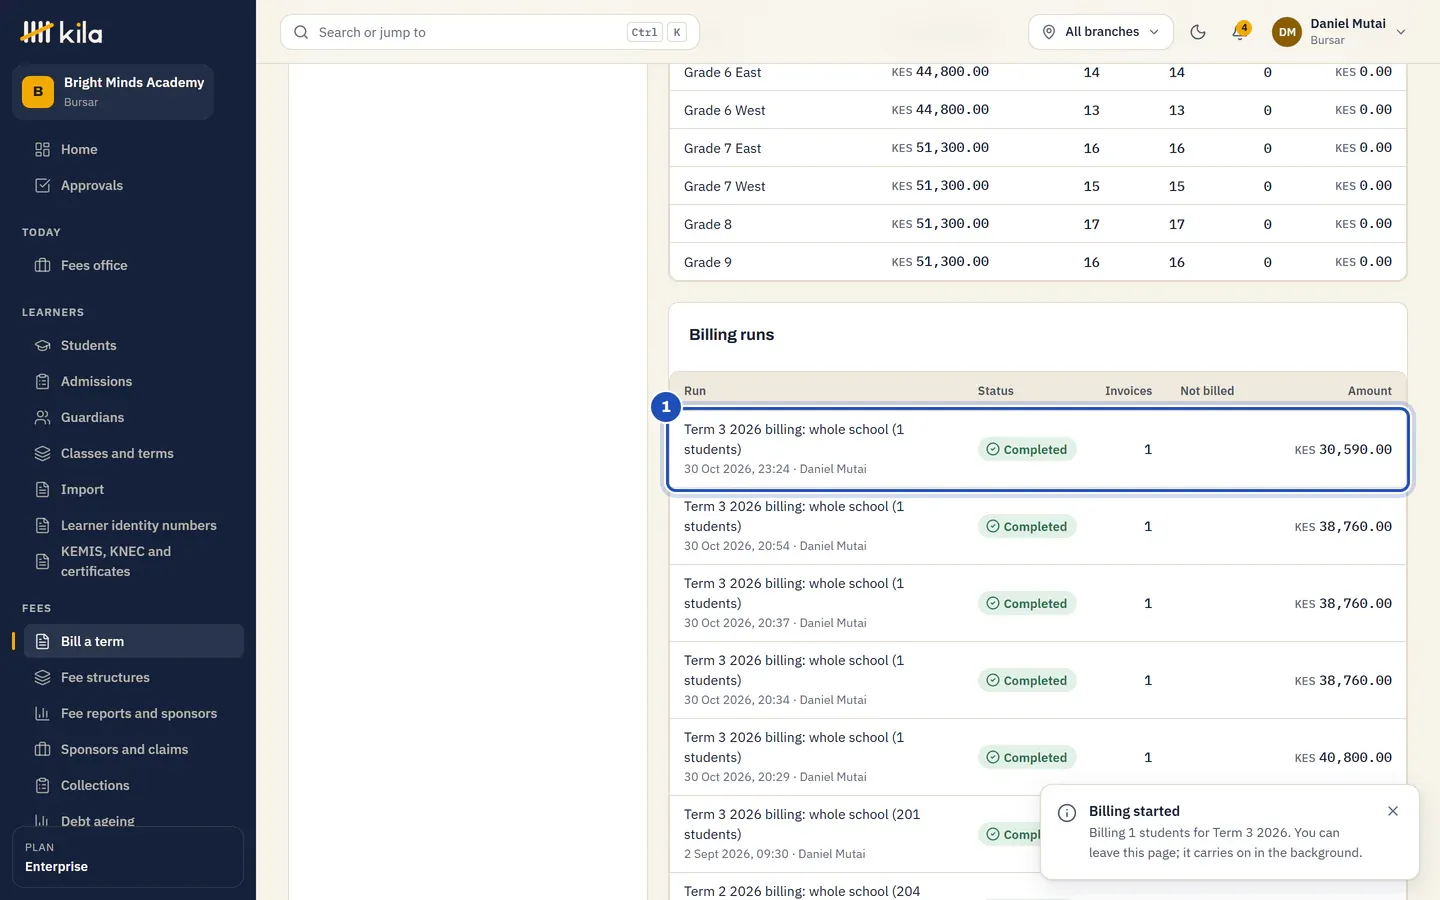Open the All branches dropdown
The image size is (1440, 900).
coord(1101,32)
